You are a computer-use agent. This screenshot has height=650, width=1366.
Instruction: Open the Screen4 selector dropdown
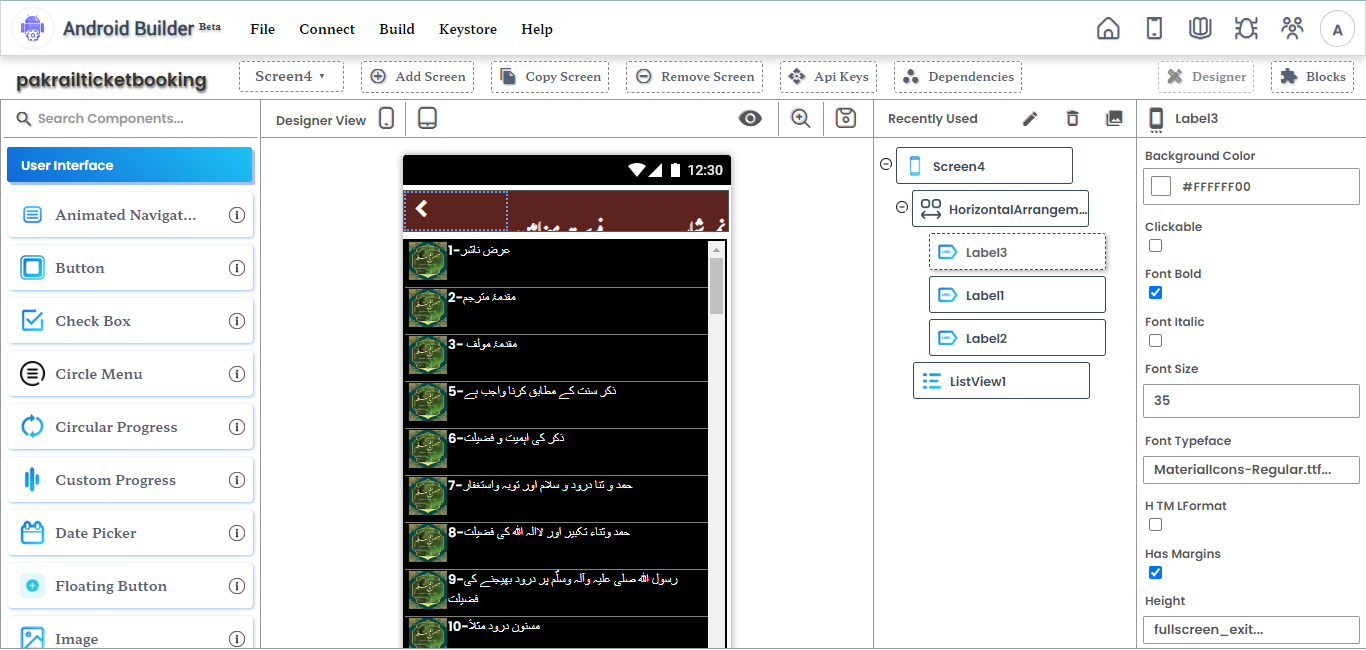291,76
